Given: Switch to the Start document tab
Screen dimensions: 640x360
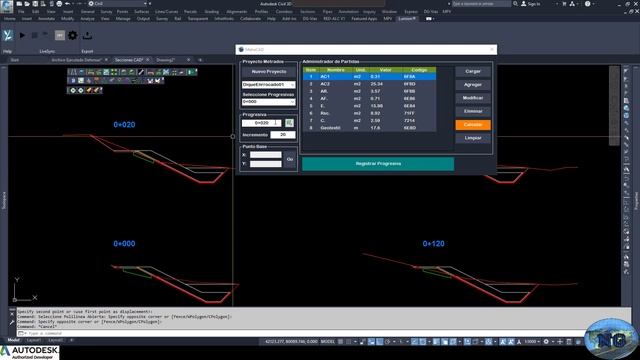Looking at the screenshot, I should coord(15,60).
